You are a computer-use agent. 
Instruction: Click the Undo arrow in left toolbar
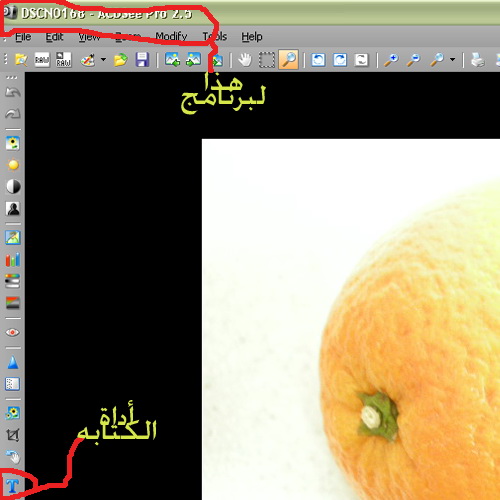pos(13,92)
